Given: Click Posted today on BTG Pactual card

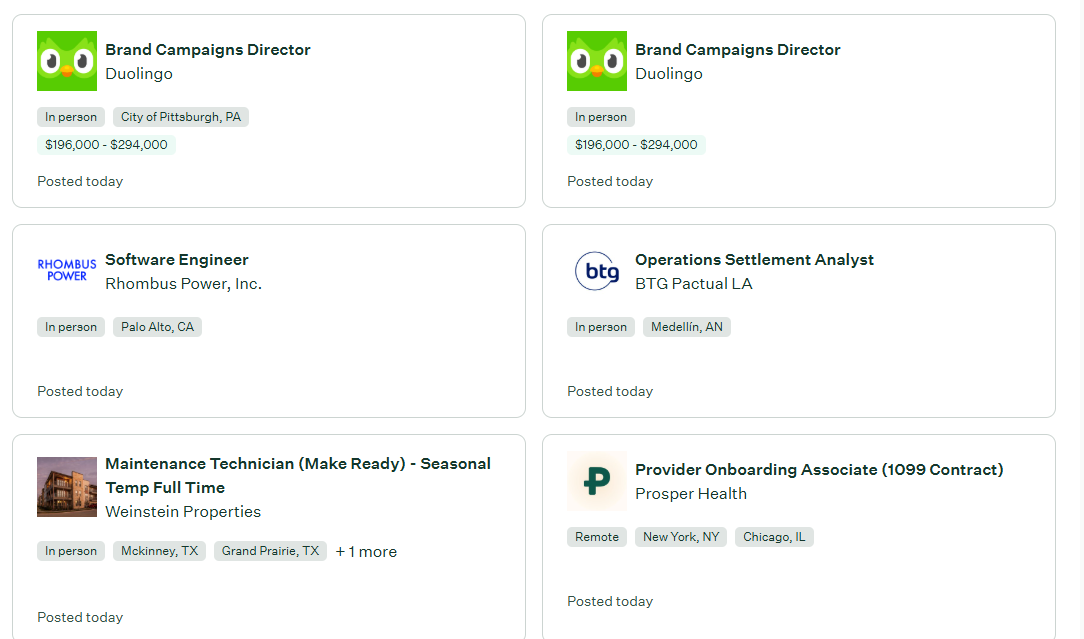Looking at the screenshot, I should pyautogui.click(x=610, y=391).
